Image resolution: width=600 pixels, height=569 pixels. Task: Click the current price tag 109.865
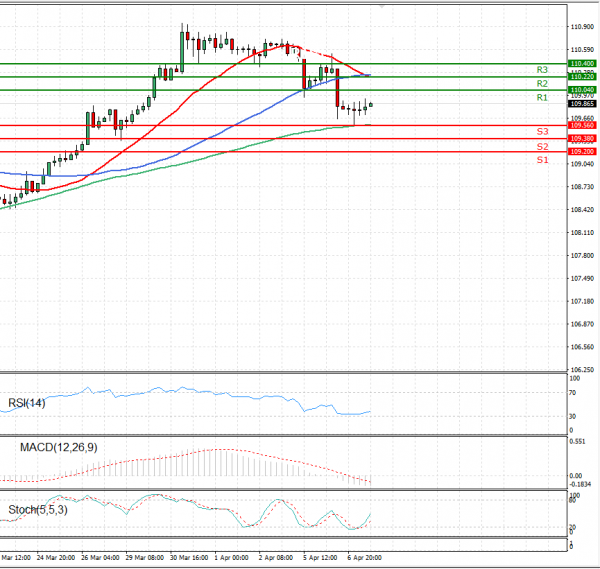[582, 104]
